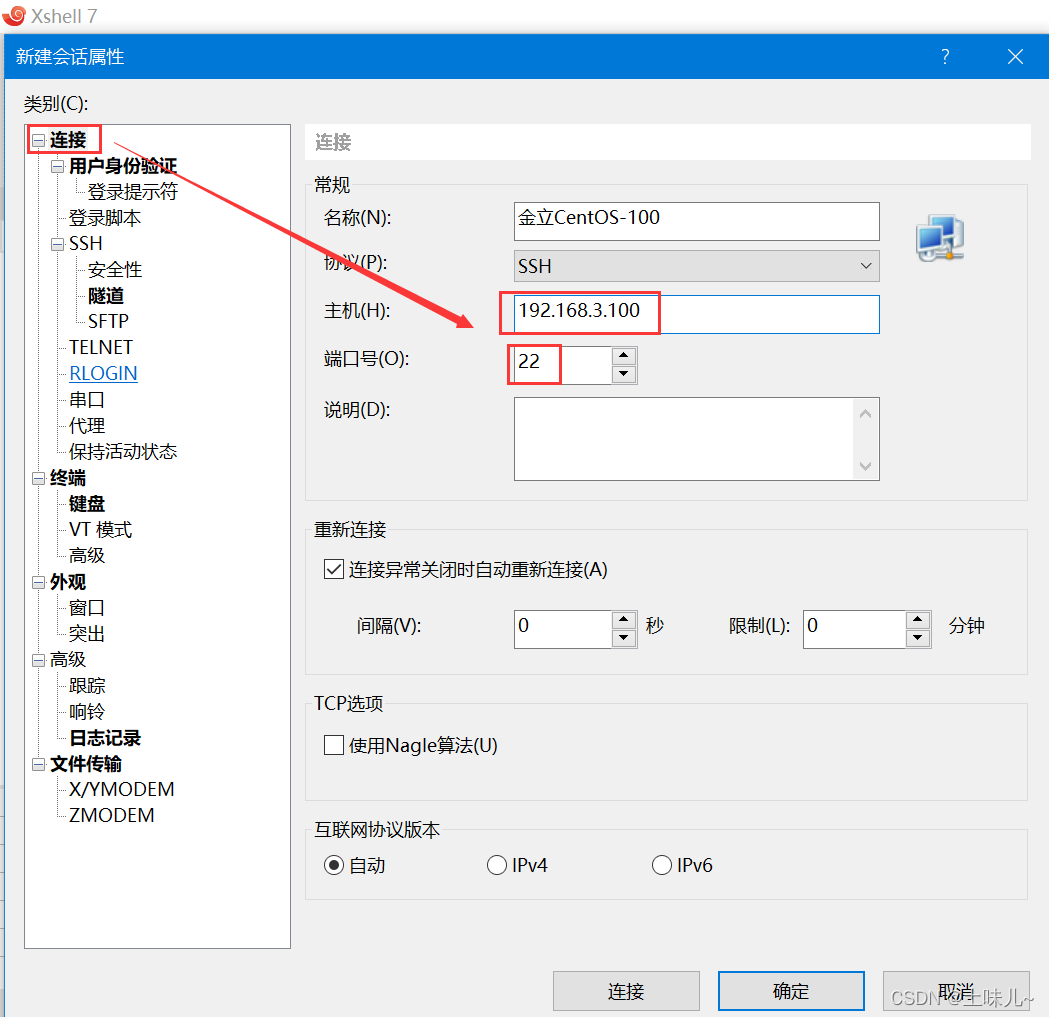
Task: Click the 连接 button at the bottom
Action: point(626,991)
